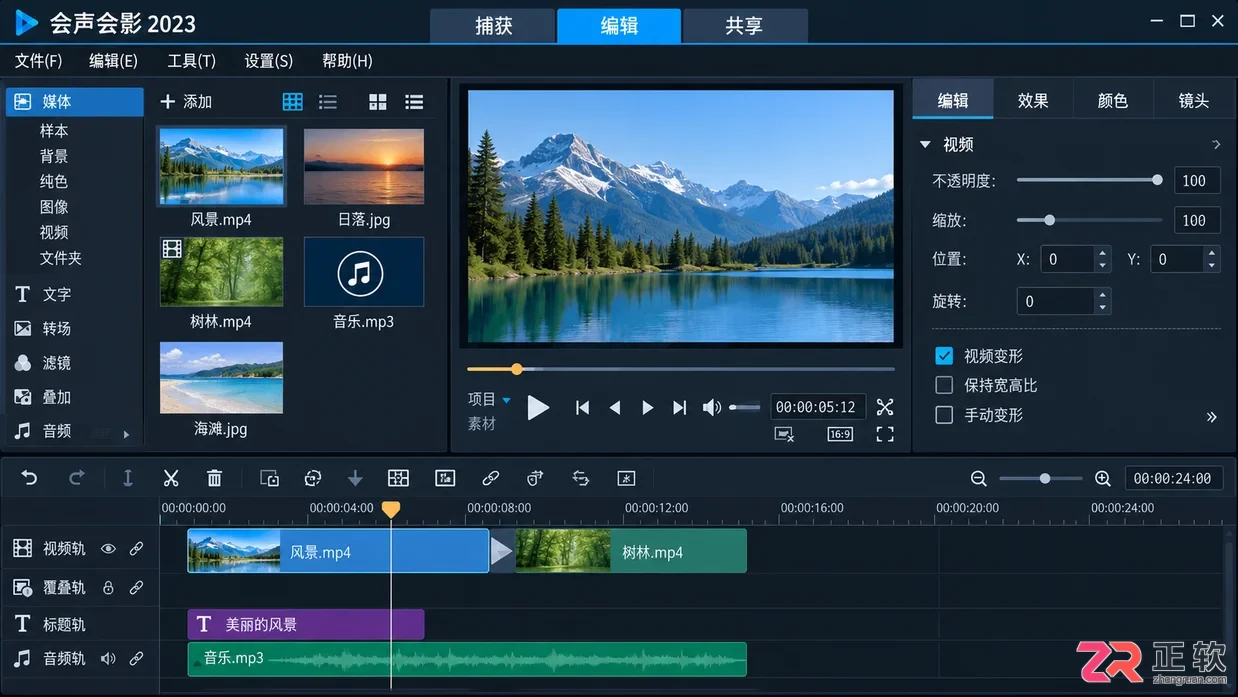This screenshot has width=1238, height=697.
Task: Click the undo arrow in timeline toolbar
Action: [29, 478]
